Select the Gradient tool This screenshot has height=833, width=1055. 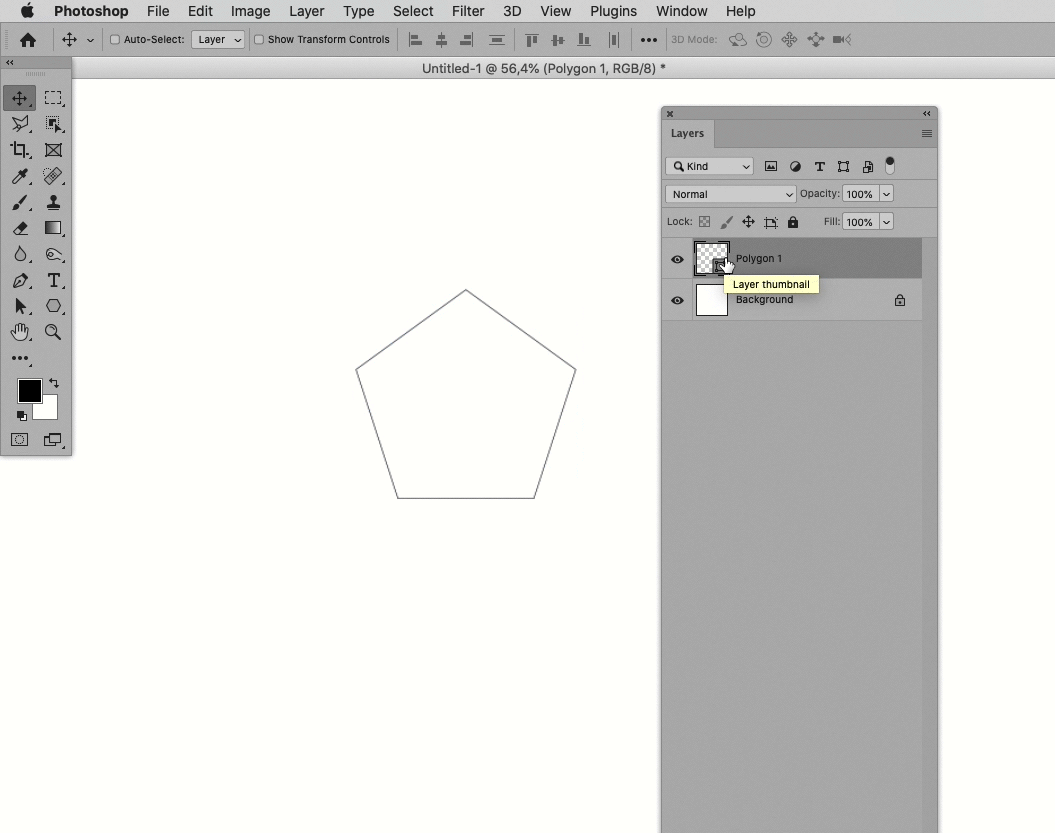53,229
